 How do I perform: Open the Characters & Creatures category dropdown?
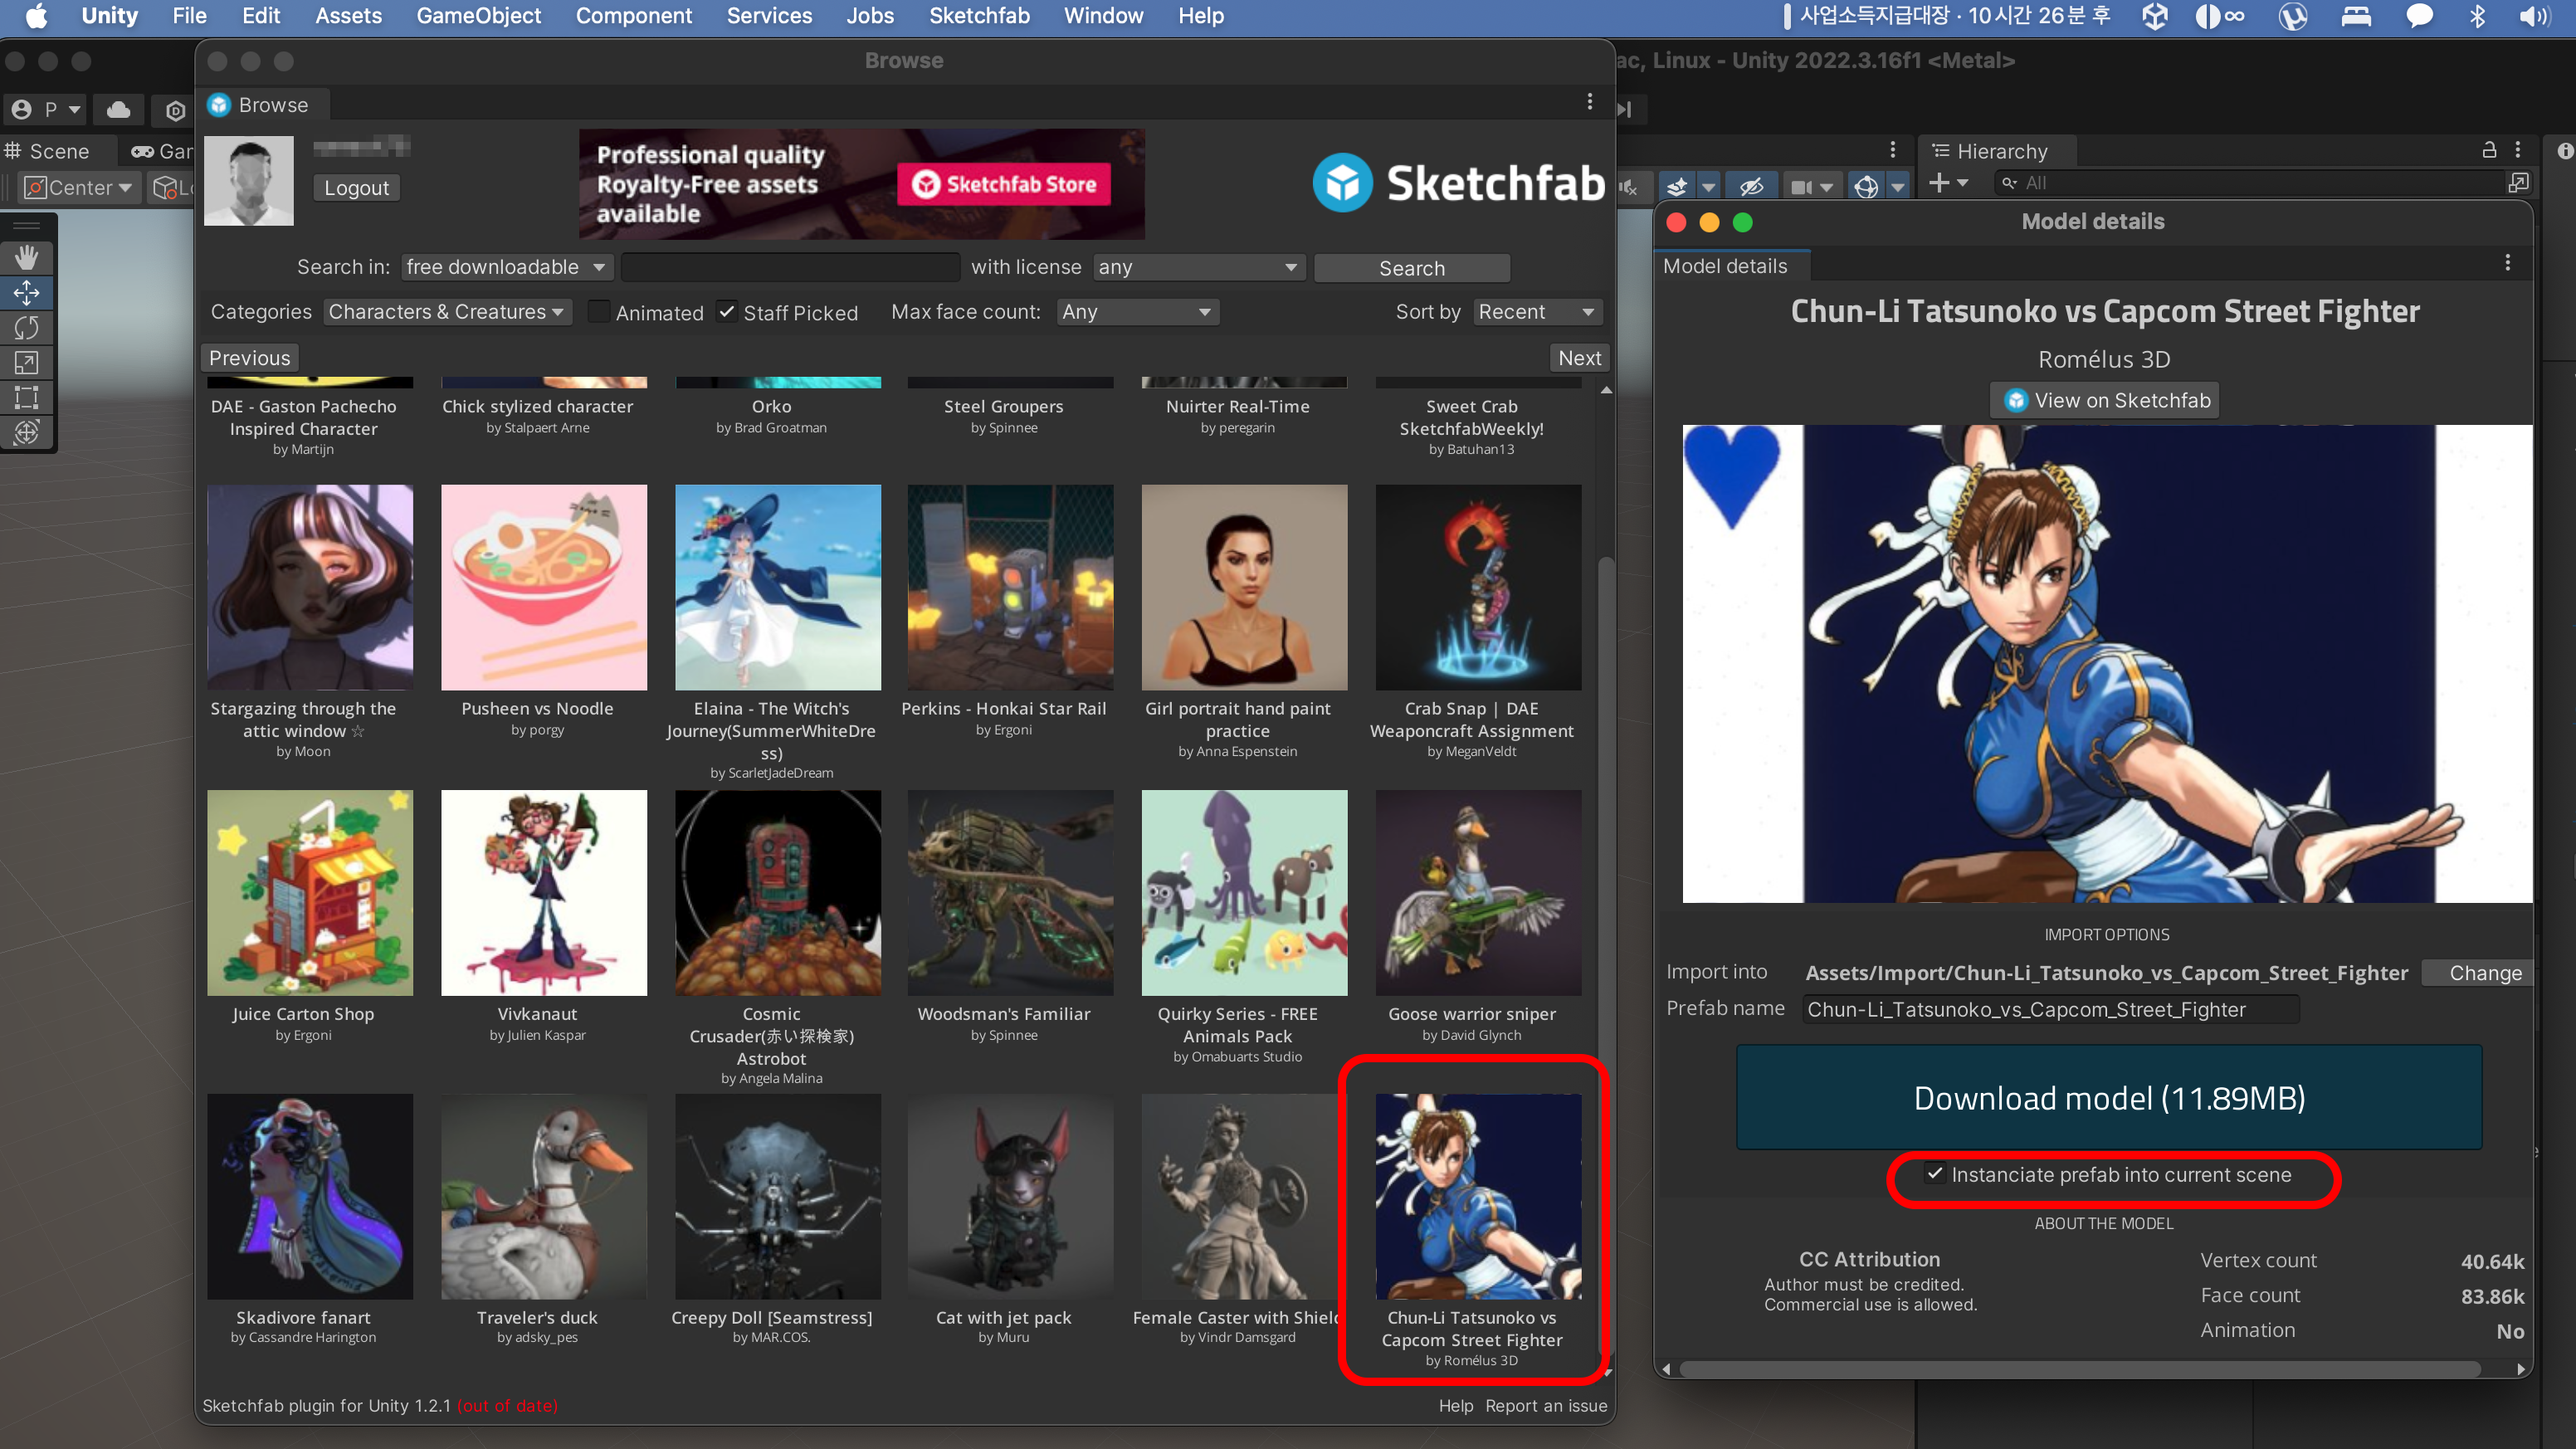(x=447, y=312)
